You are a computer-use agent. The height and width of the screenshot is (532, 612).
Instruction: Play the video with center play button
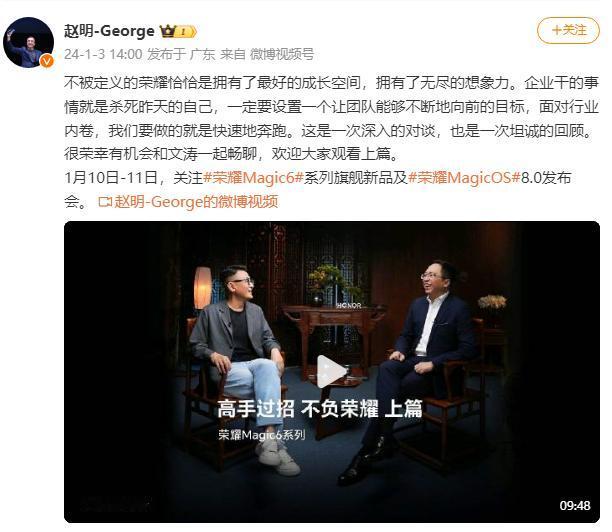coord(331,372)
